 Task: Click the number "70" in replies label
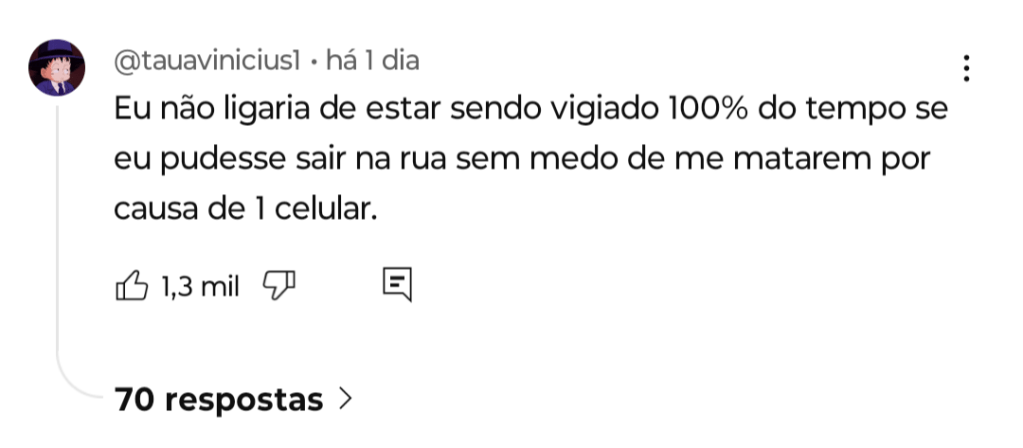click(135, 400)
